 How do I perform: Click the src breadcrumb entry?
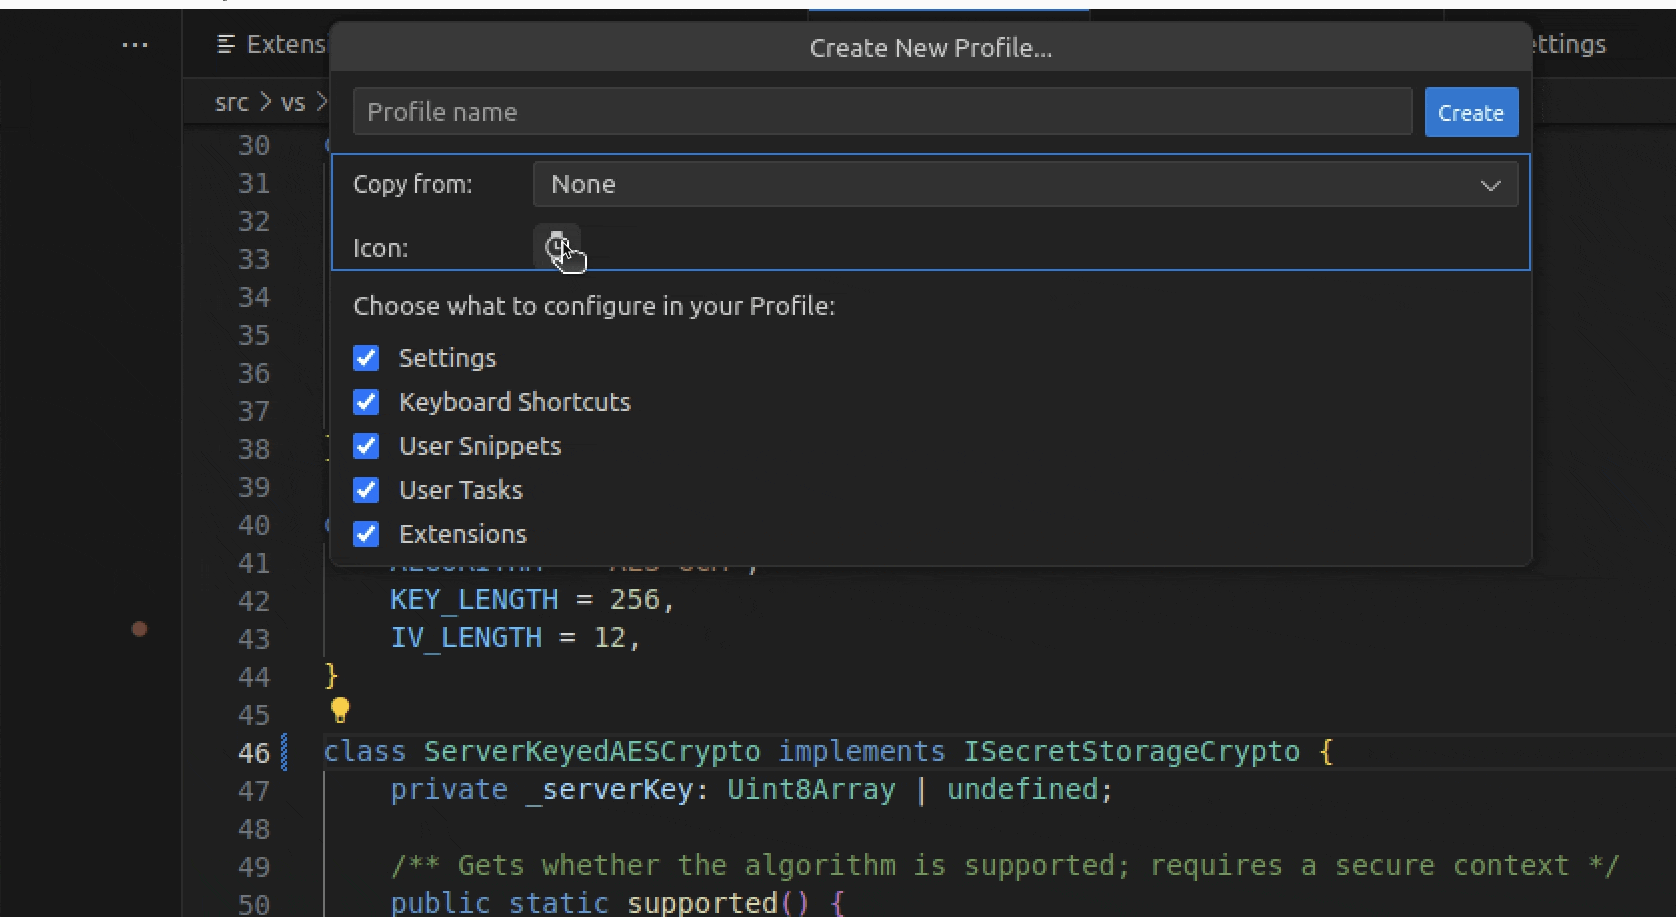click(231, 101)
